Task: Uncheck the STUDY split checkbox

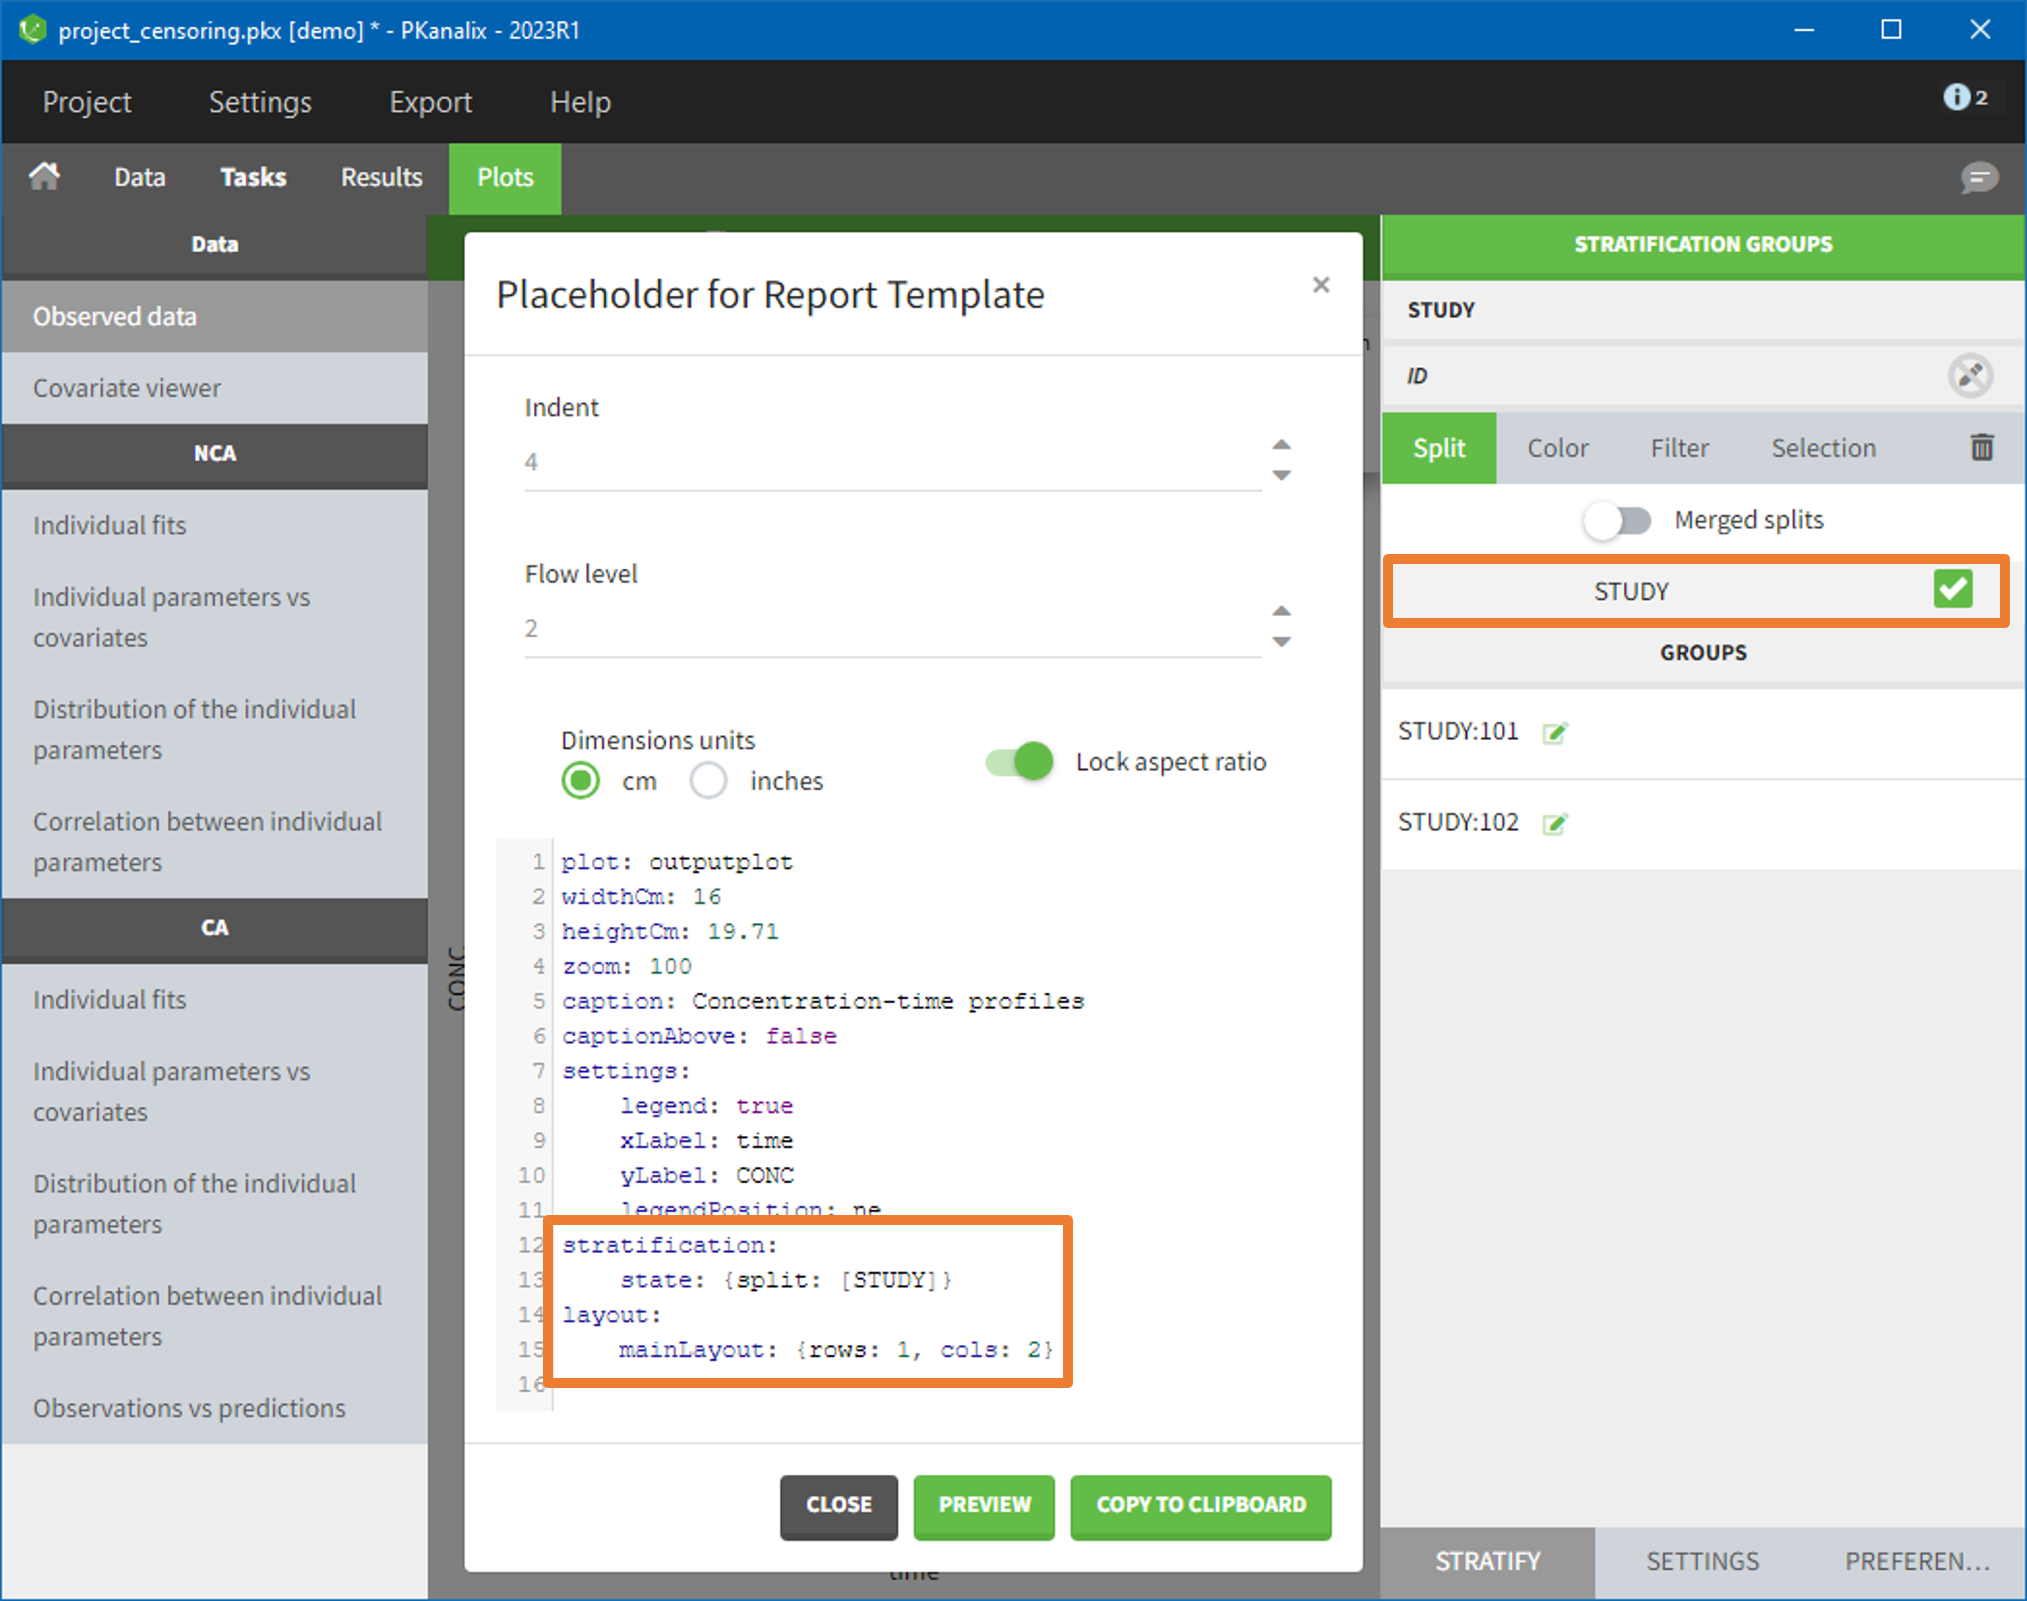Action: 1952,590
